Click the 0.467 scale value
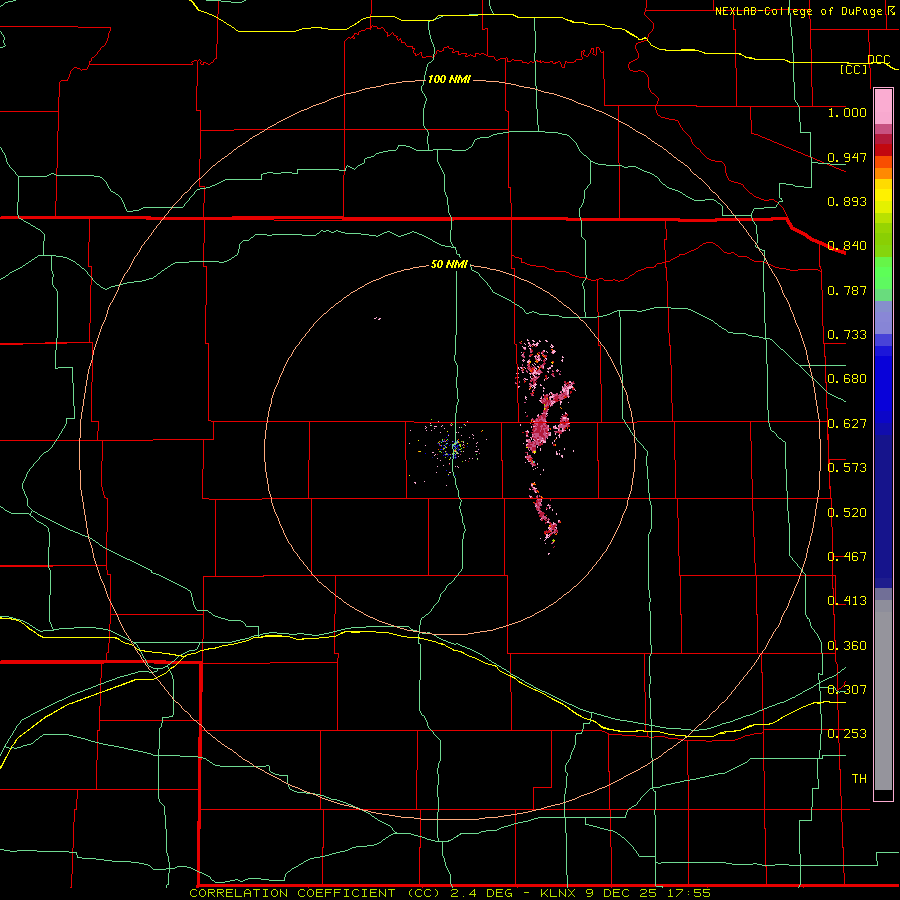 coord(847,557)
